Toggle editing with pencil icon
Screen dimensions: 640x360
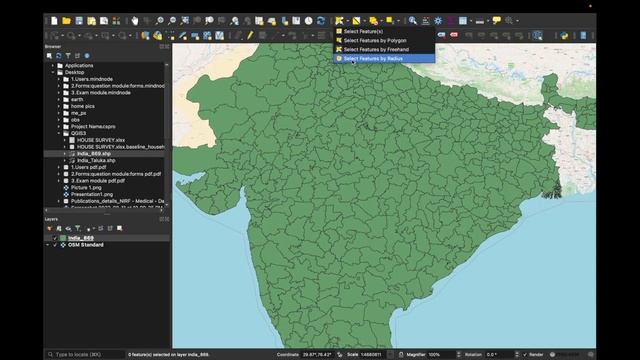point(250,36)
